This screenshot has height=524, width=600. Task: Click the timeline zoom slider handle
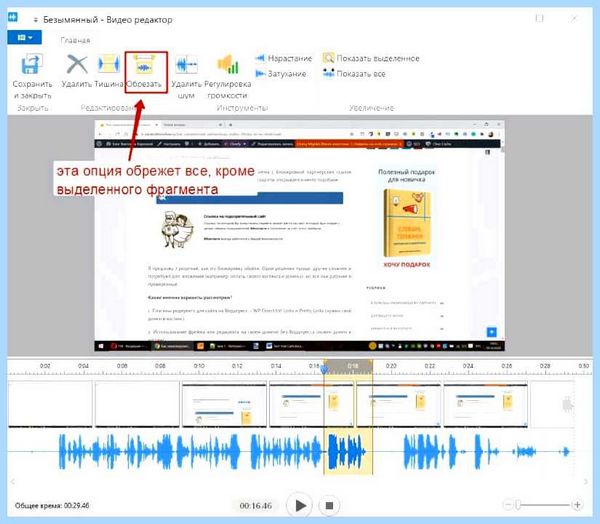click(x=518, y=505)
